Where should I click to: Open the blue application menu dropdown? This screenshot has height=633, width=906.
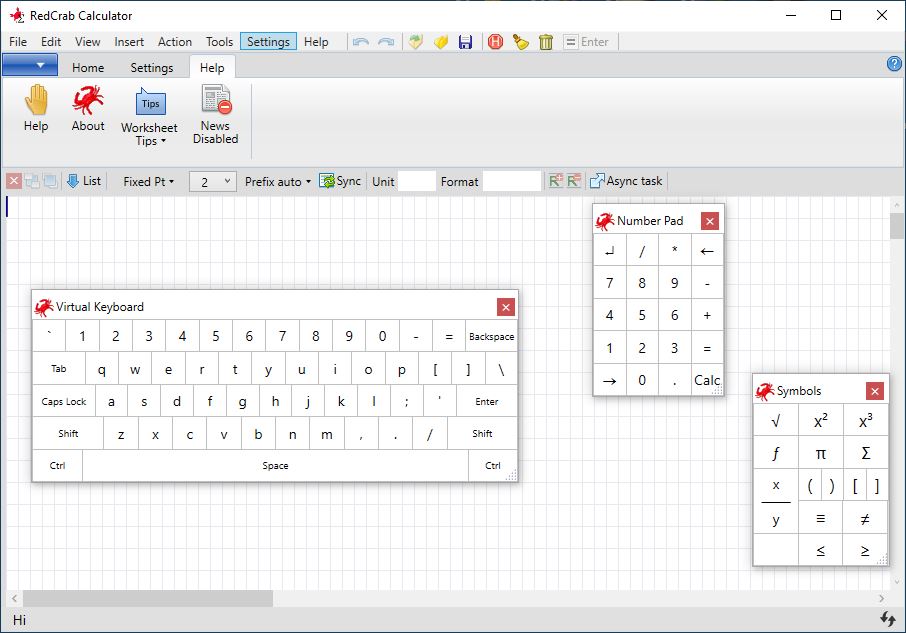point(30,65)
